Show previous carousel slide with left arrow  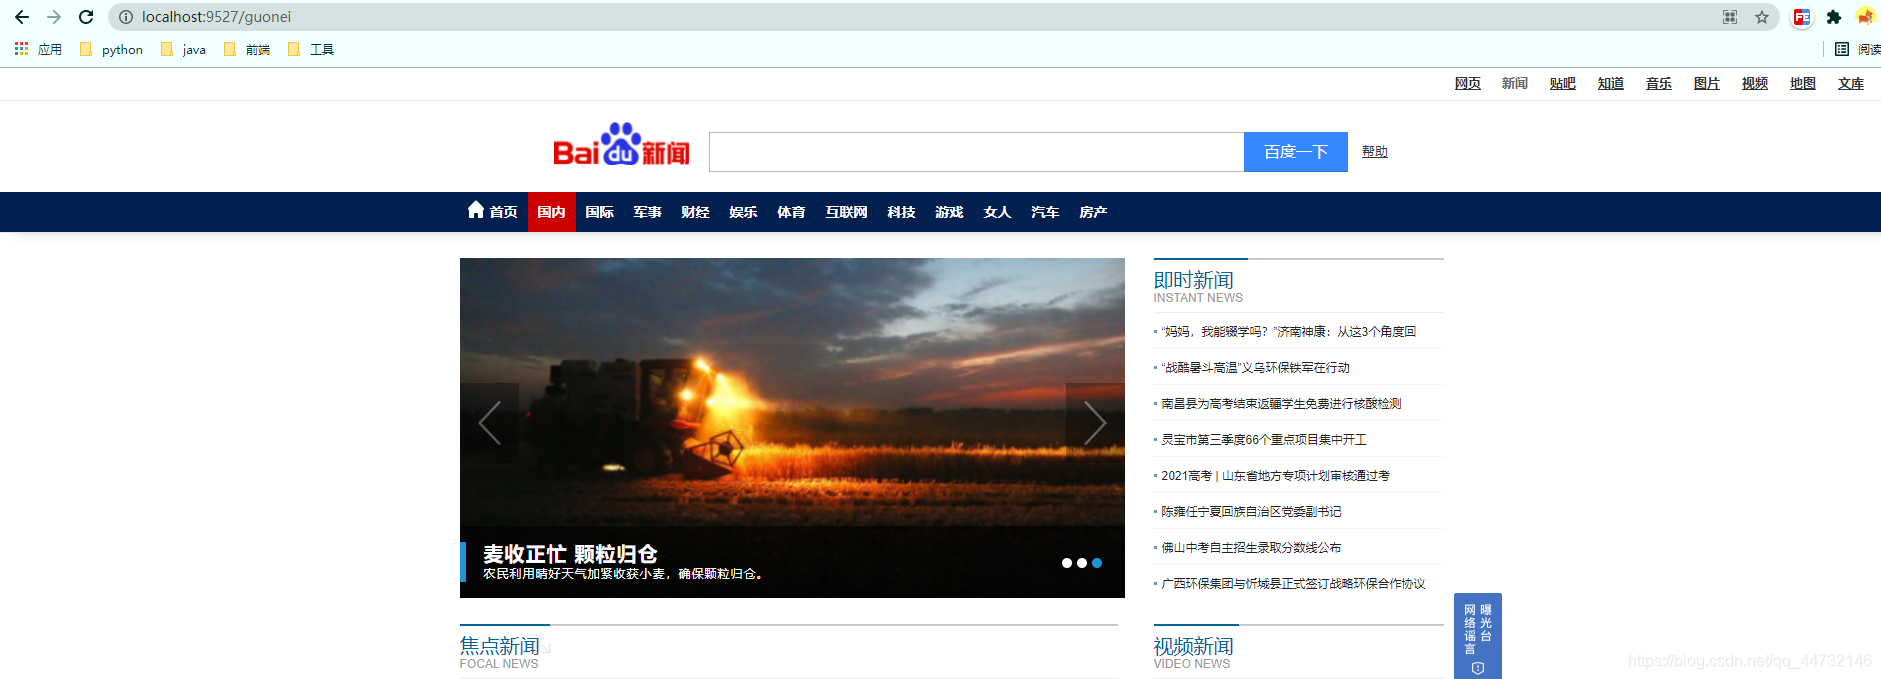coord(489,423)
